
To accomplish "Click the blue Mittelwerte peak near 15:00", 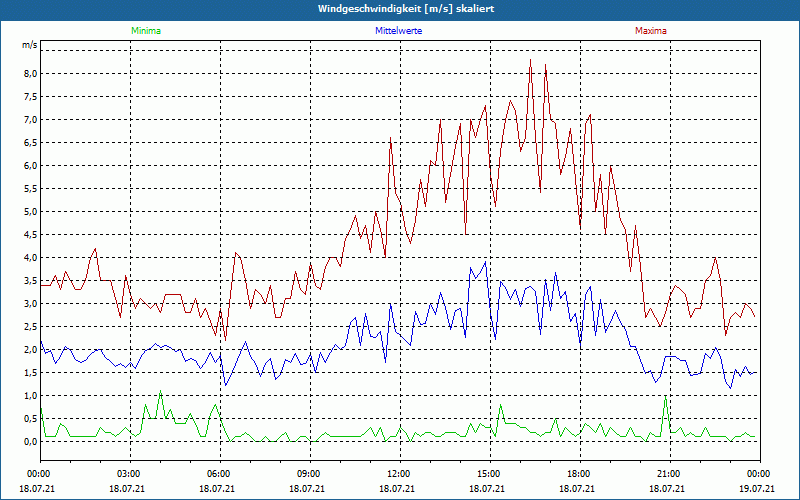I will [485, 262].
